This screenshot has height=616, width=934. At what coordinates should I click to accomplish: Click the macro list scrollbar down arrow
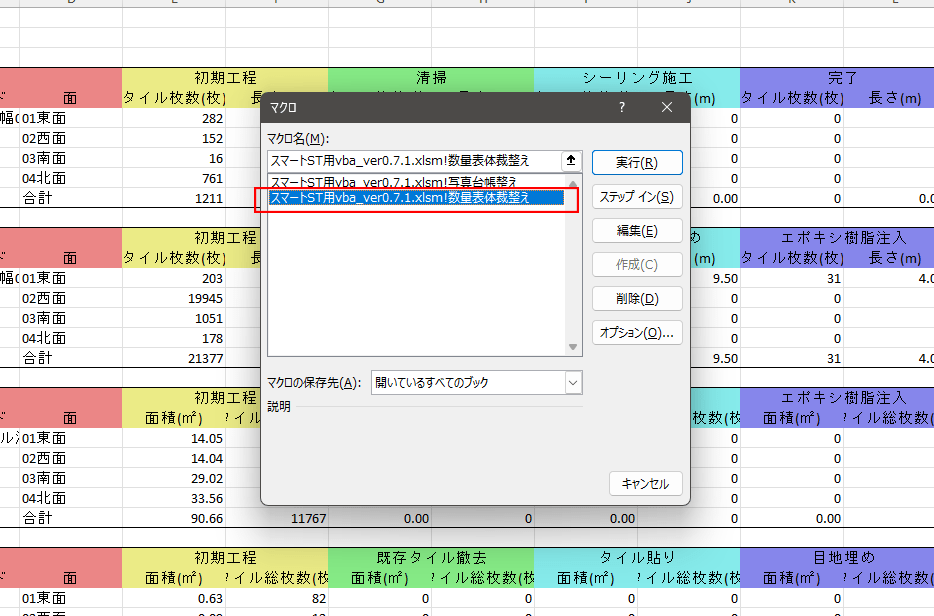pyautogui.click(x=573, y=347)
